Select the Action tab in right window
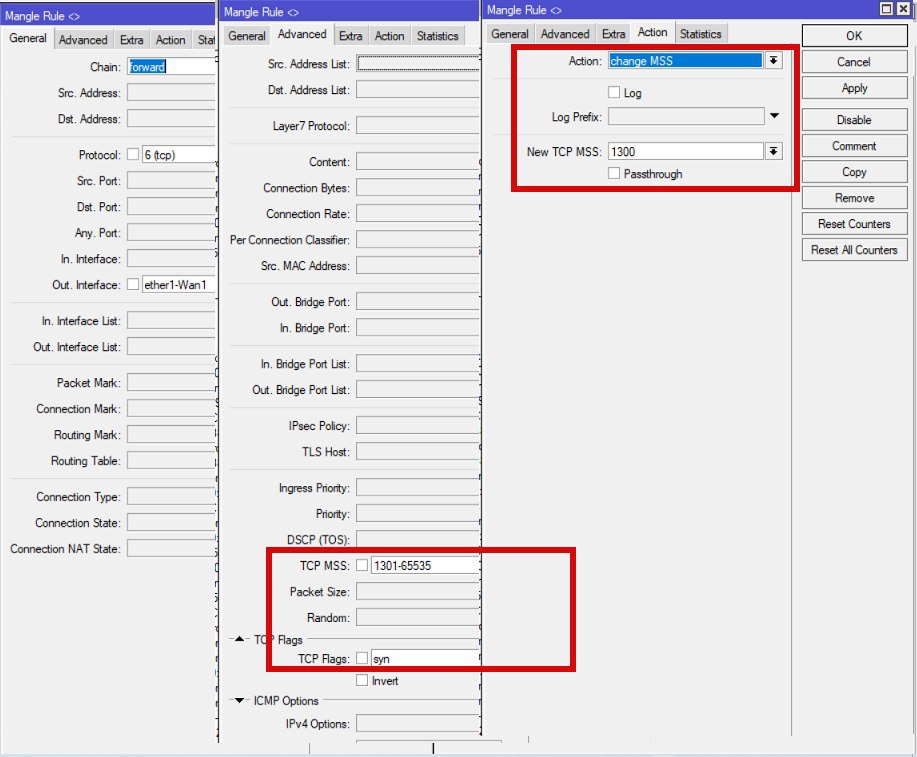The width and height of the screenshot is (917, 757). click(652, 32)
